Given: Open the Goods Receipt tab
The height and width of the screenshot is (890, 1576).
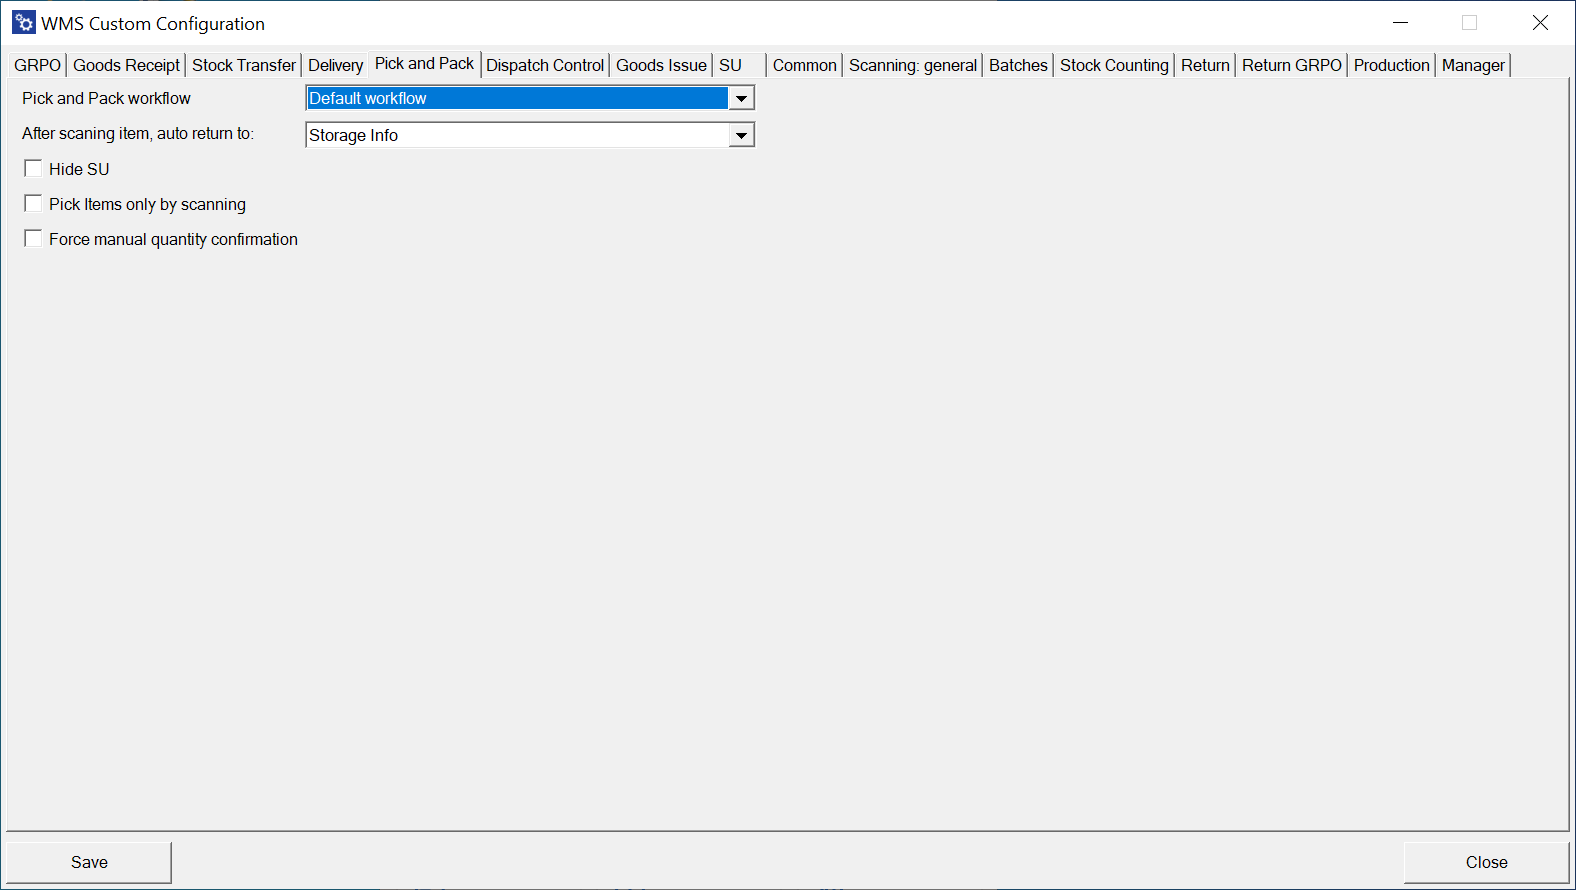Looking at the screenshot, I should (x=126, y=65).
